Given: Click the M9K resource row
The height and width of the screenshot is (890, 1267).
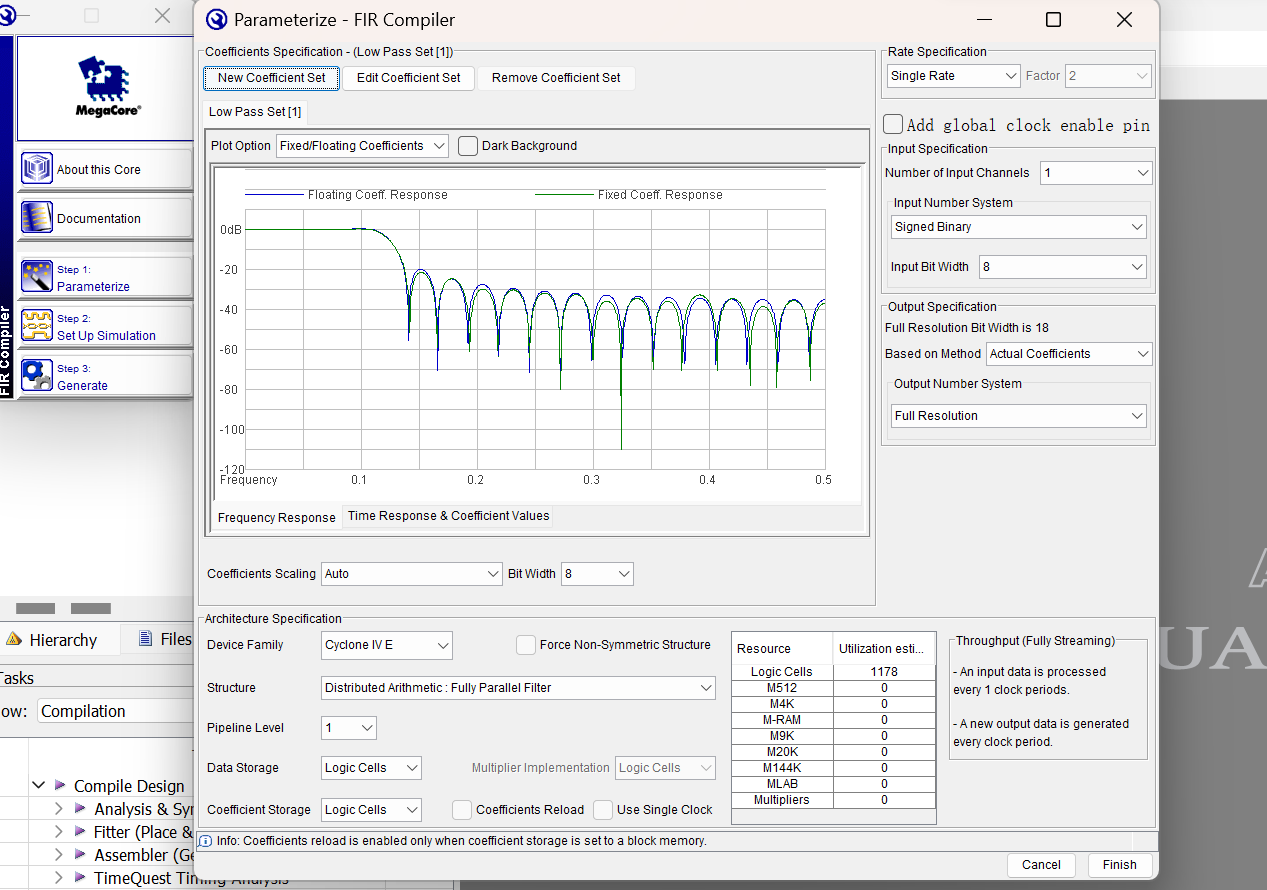Looking at the screenshot, I should click(834, 736).
